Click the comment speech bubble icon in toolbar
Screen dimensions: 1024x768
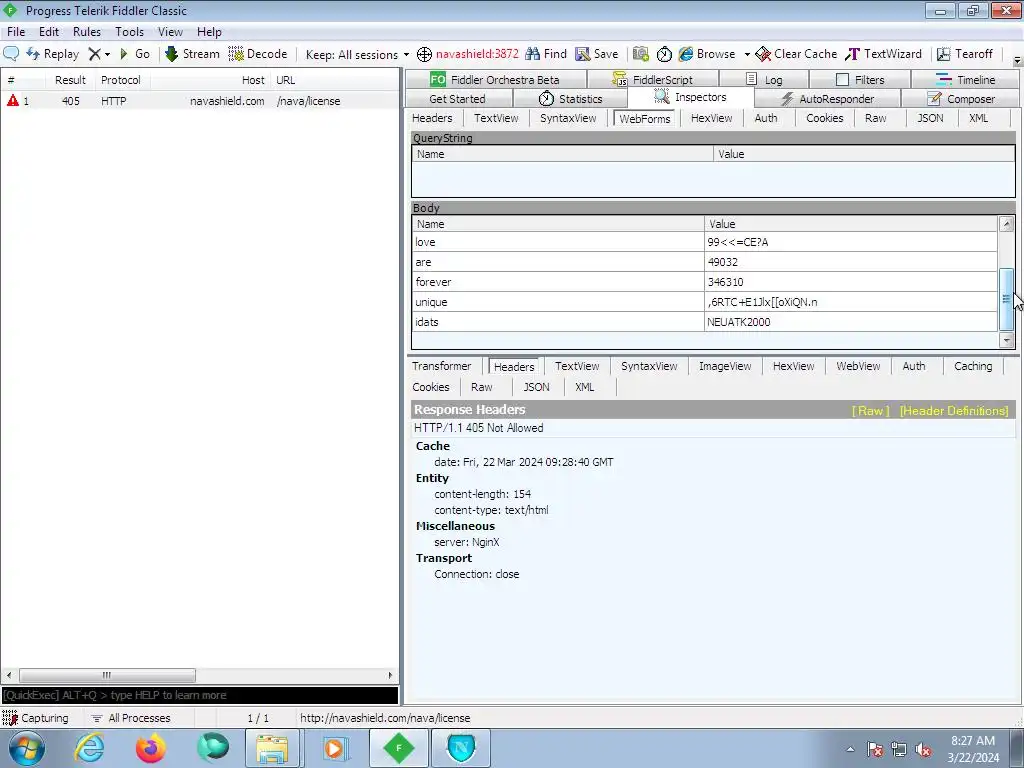pyautogui.click(x=11, y=54)
